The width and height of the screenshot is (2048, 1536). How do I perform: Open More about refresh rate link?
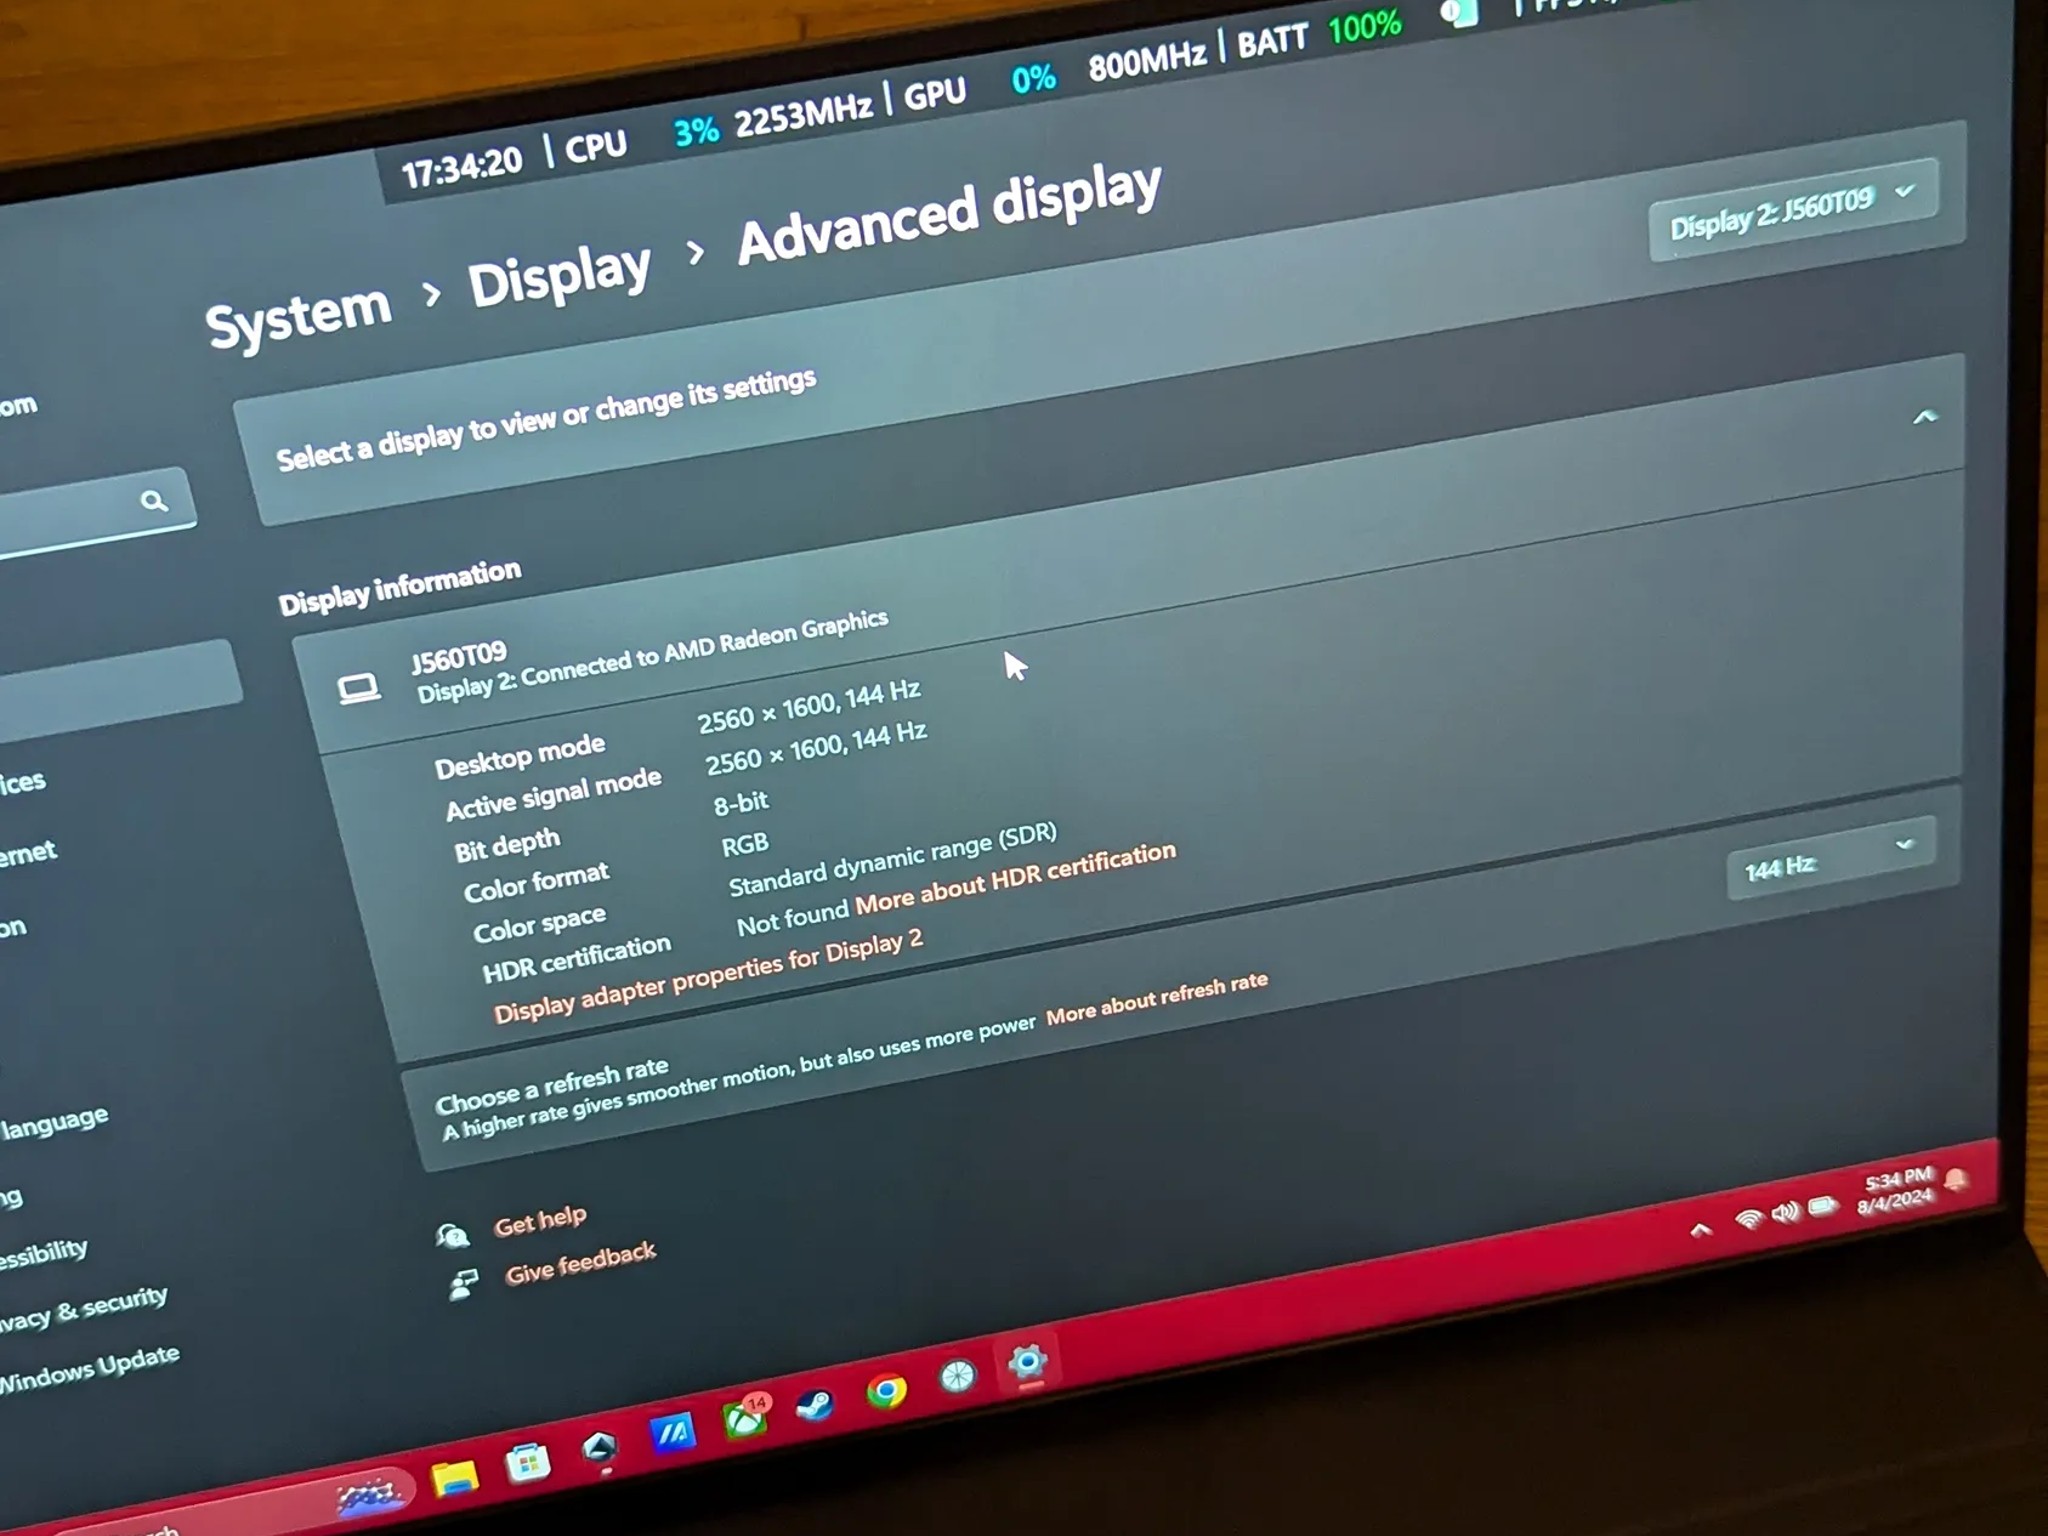1157,998
